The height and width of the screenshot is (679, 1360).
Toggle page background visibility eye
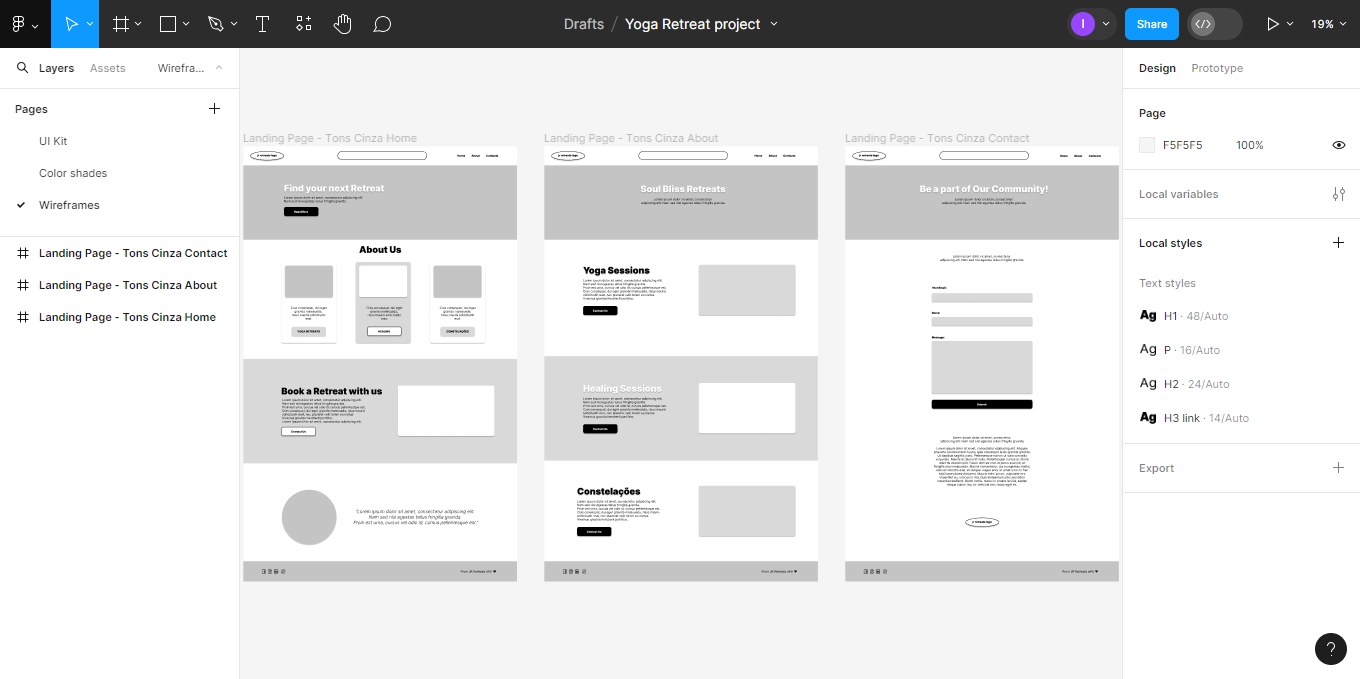click(x=1339, y=145)
